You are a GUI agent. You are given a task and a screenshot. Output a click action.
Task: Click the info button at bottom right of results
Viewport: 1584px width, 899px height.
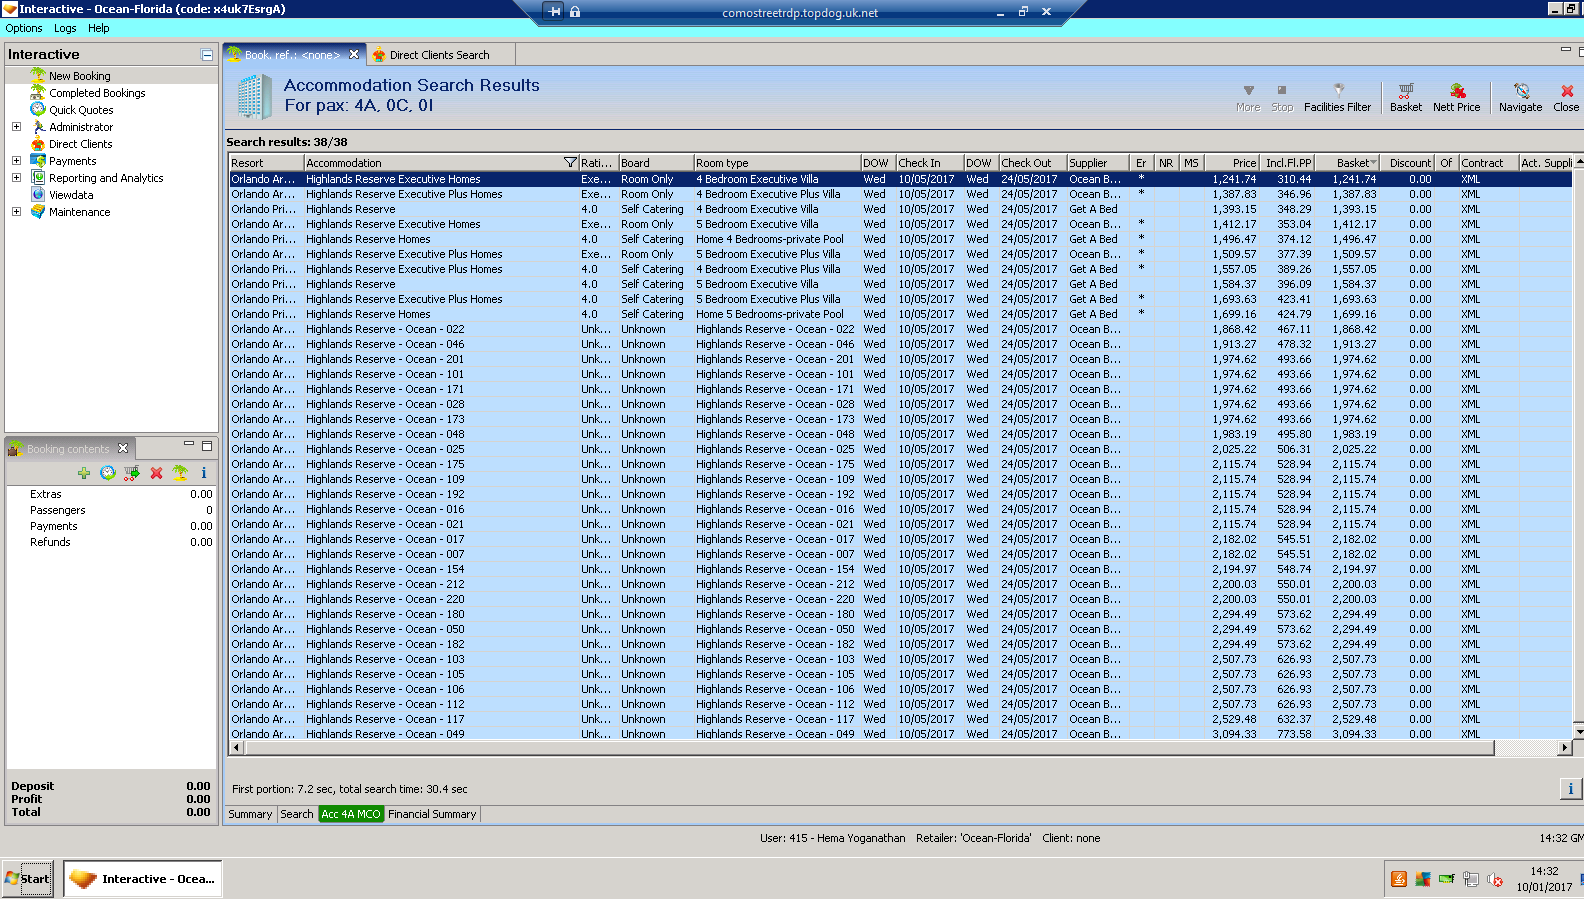coord(1570,788)
